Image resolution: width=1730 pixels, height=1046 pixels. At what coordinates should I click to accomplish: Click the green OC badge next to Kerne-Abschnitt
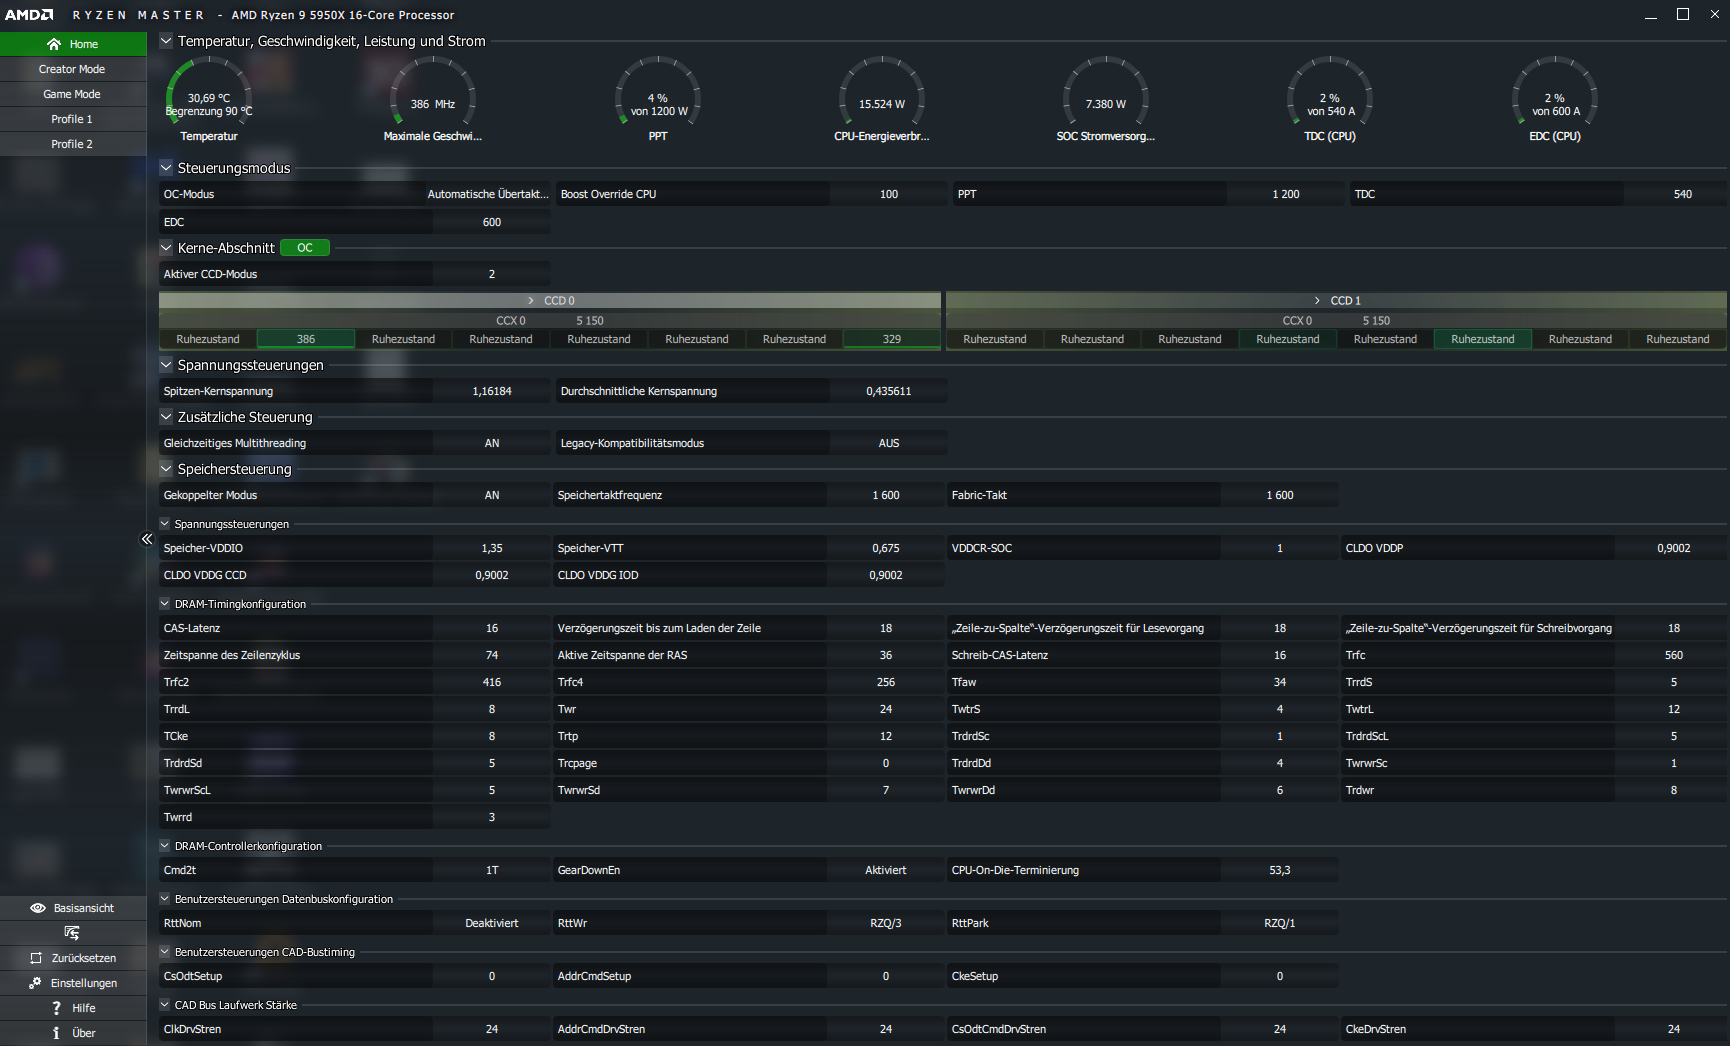click(305, 248)
